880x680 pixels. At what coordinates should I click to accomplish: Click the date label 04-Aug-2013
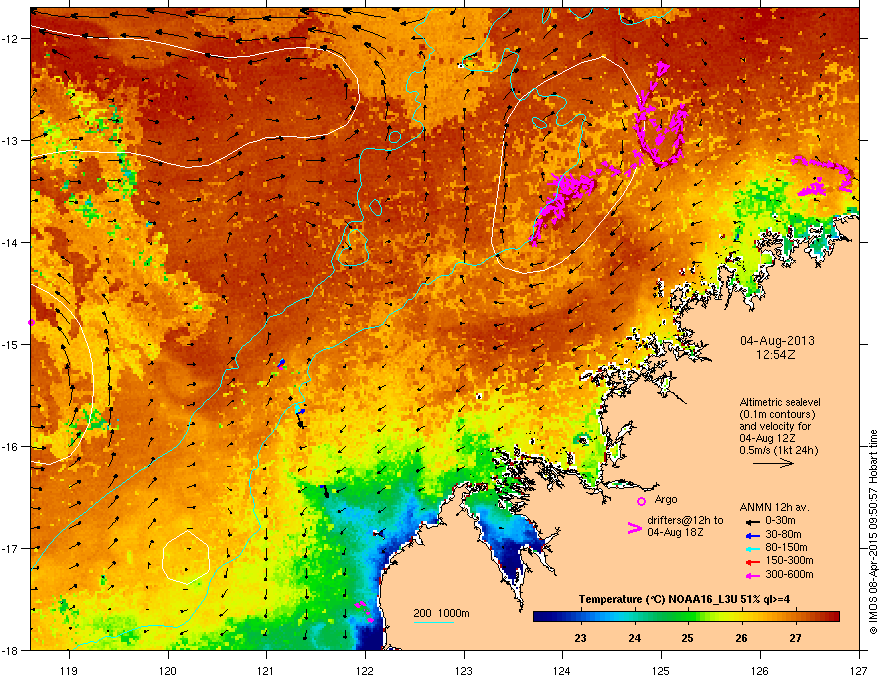coord(777,341)
